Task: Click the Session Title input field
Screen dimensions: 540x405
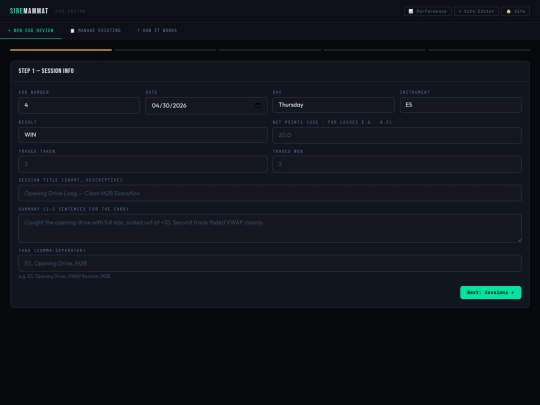Action: tap(270, 193)
